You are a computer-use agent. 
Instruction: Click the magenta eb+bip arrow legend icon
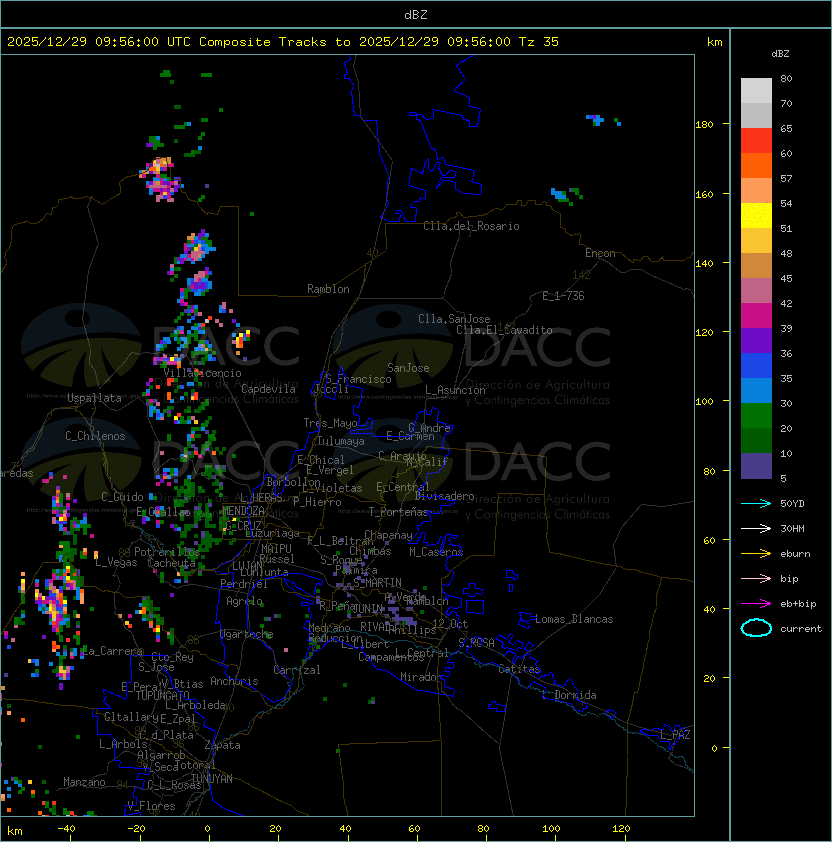pyautogui.click(x=756, y=604)
